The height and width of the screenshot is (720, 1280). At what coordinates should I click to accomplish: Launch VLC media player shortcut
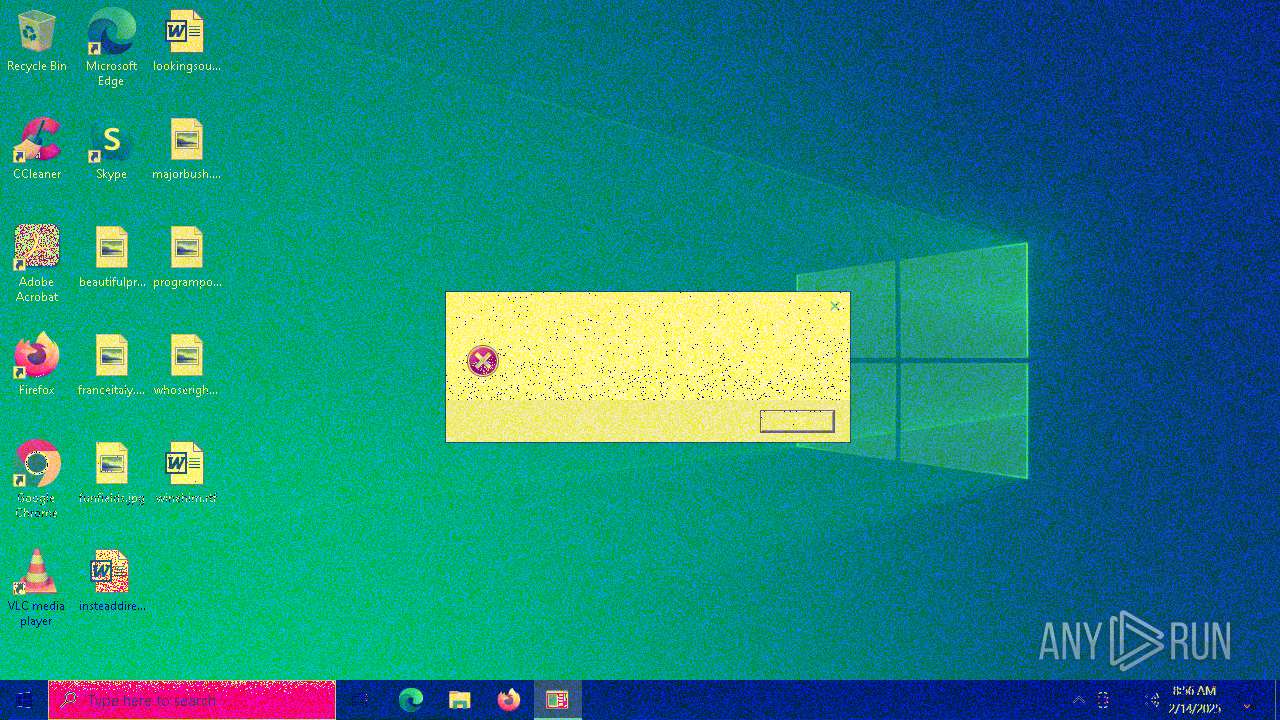pyautogui.click(x=37, y=588)
